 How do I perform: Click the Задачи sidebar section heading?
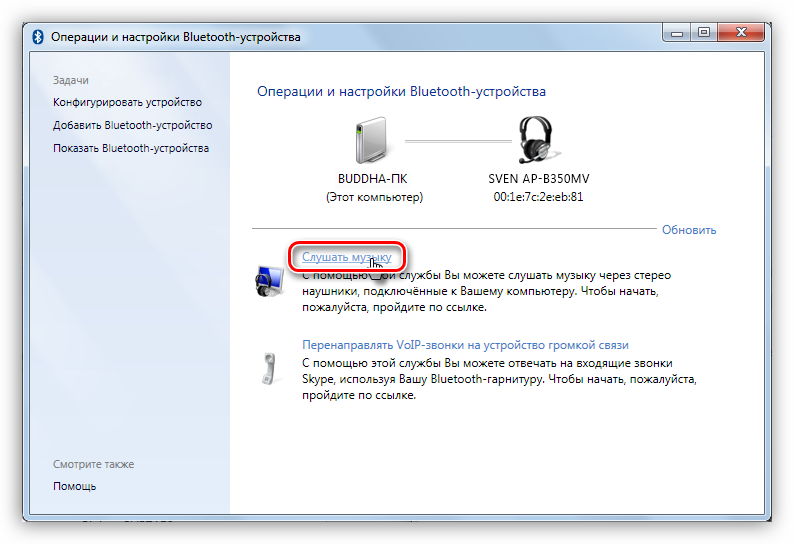[71, 80]
